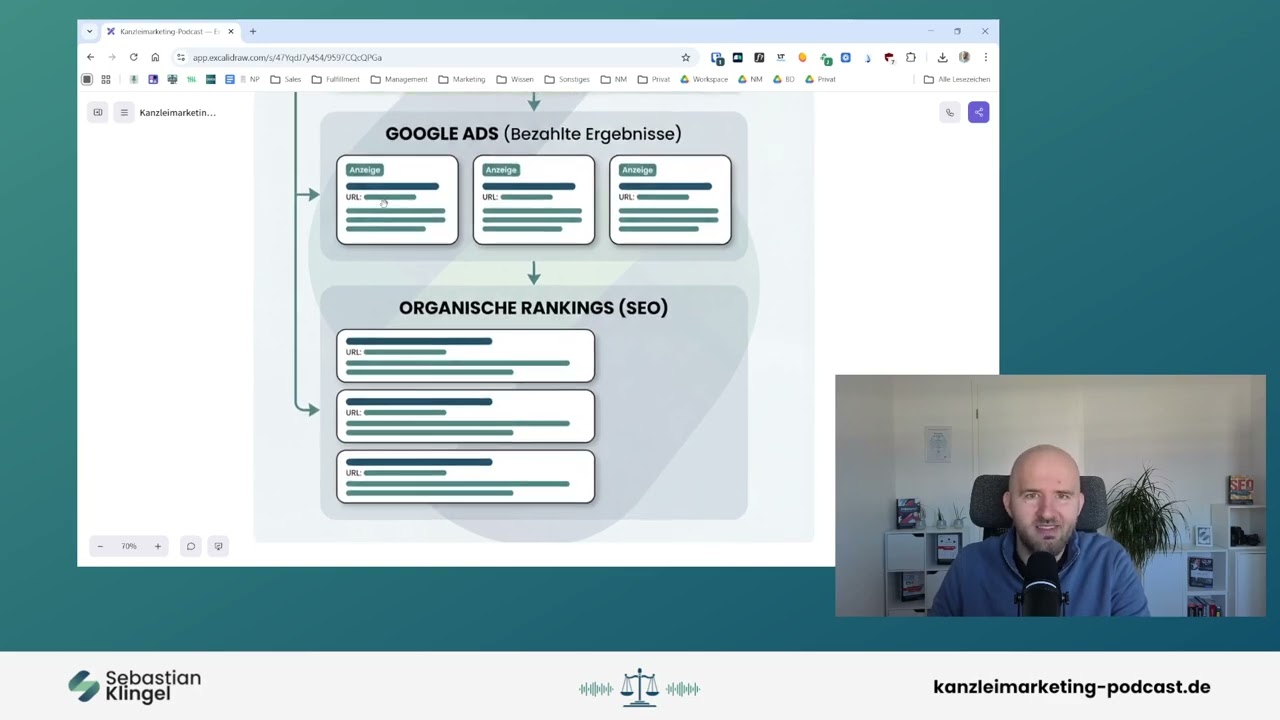The height and width of the screenshot is (720, 1280).
Task: Close the Kanzleimarketing-Podcast tab
Action: (x=230, y=31)
